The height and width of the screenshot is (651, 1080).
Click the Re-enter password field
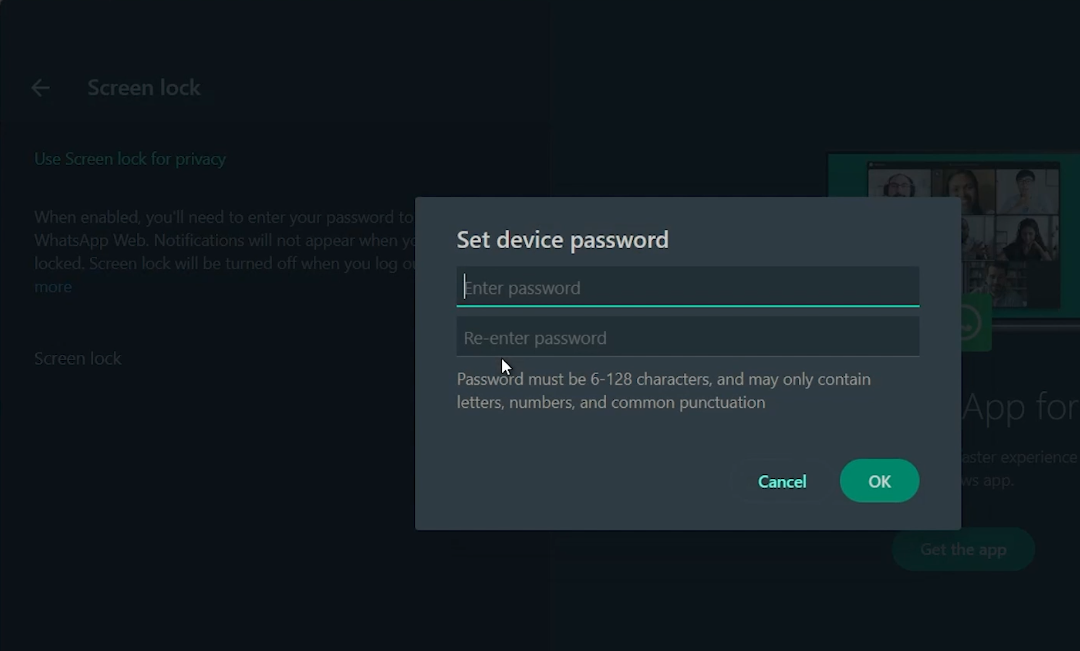pos(688,338)
